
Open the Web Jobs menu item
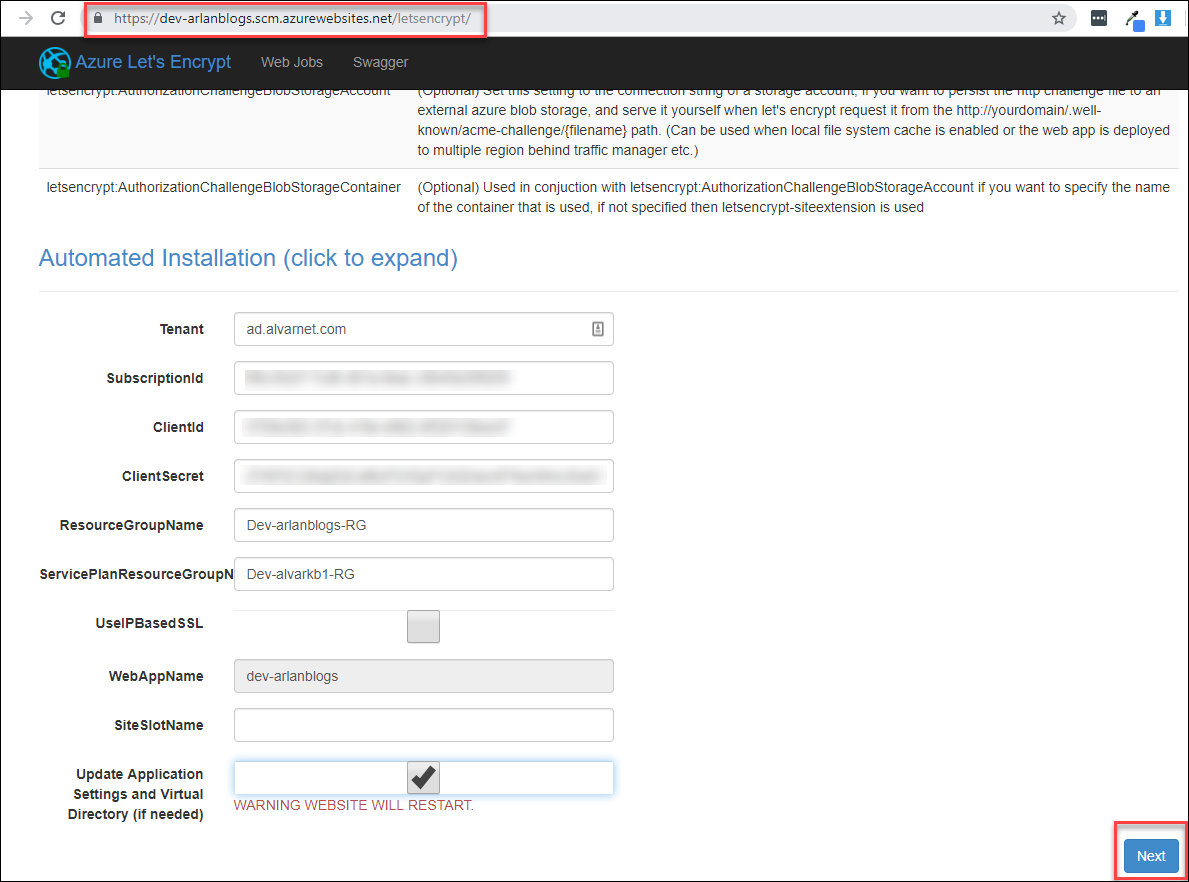pos(292,62)
